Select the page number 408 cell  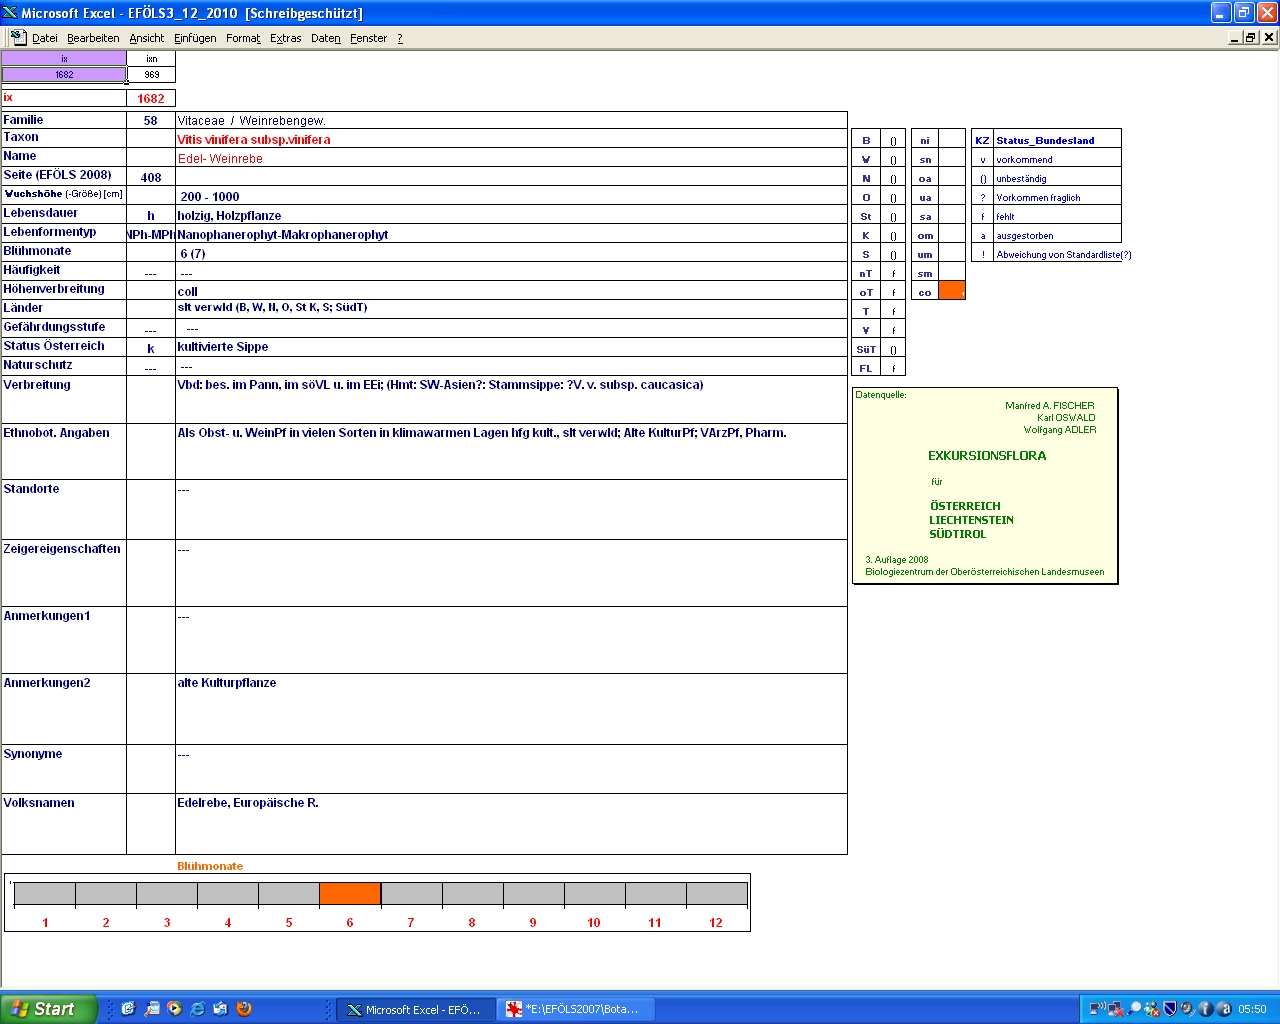coord(151,177)
